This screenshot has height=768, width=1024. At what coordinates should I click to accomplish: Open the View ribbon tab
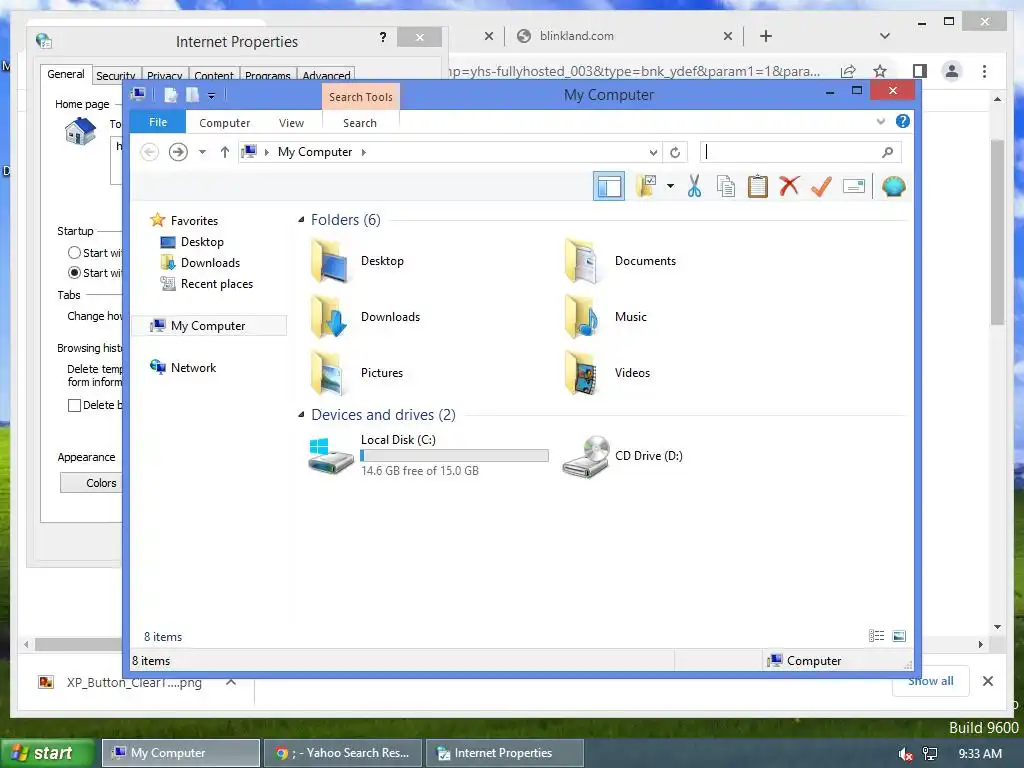coord(291,123)
